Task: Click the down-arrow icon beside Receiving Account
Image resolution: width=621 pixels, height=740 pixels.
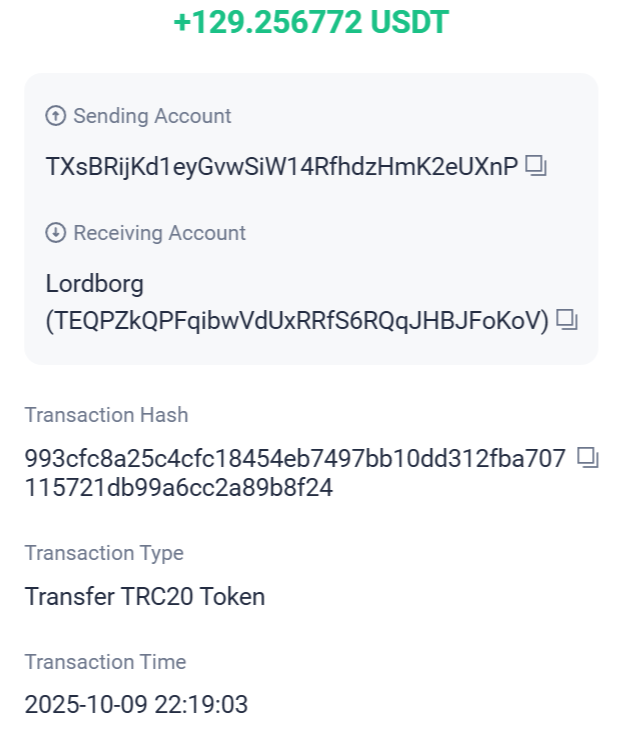Action: coord(56,233)
